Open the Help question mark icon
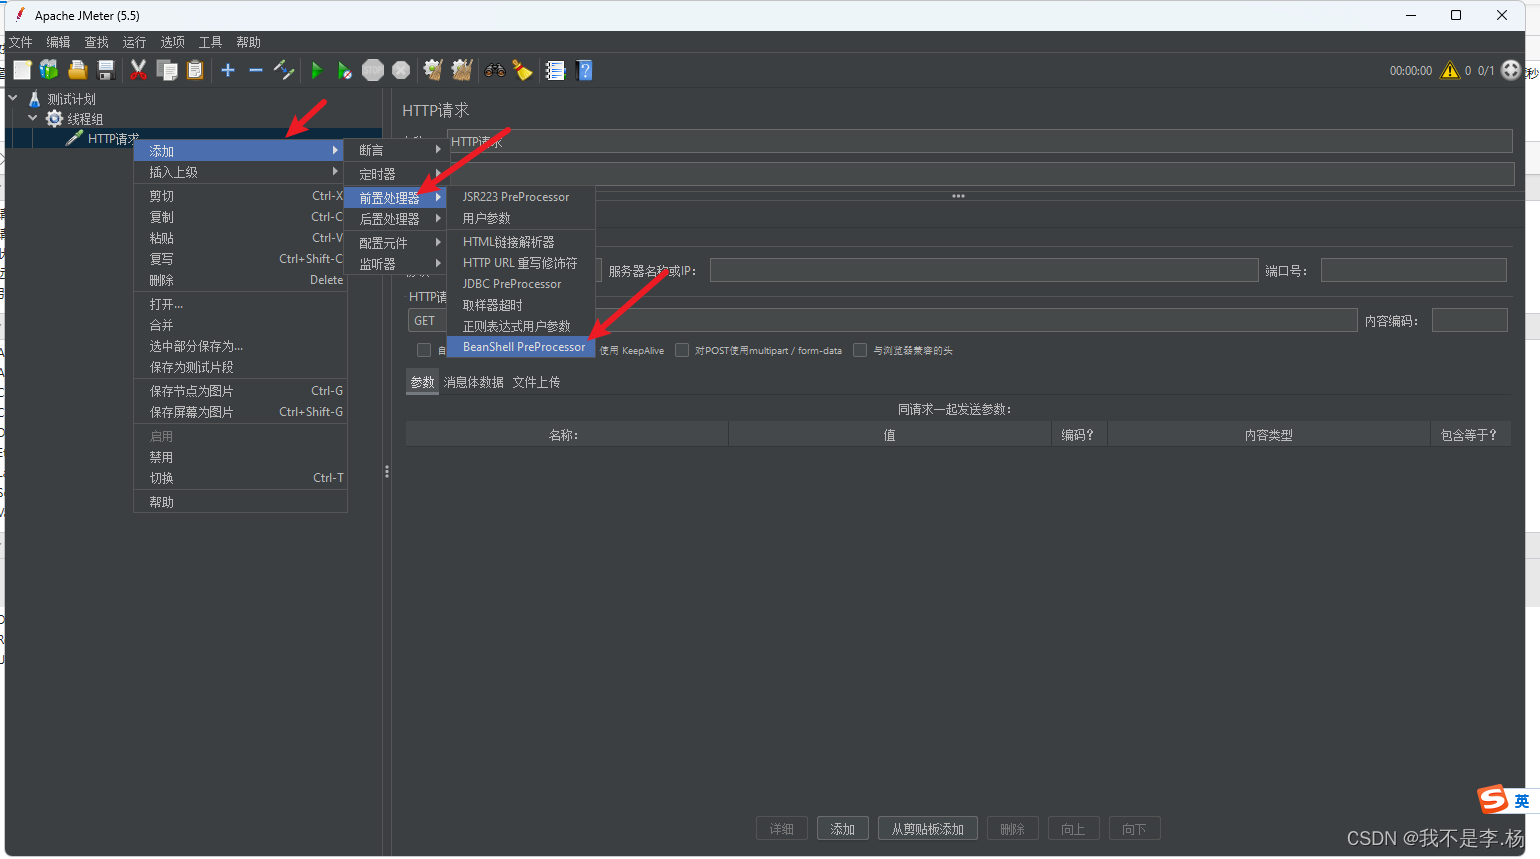This screenshot has height=859, width=1540. coord(585,70)
